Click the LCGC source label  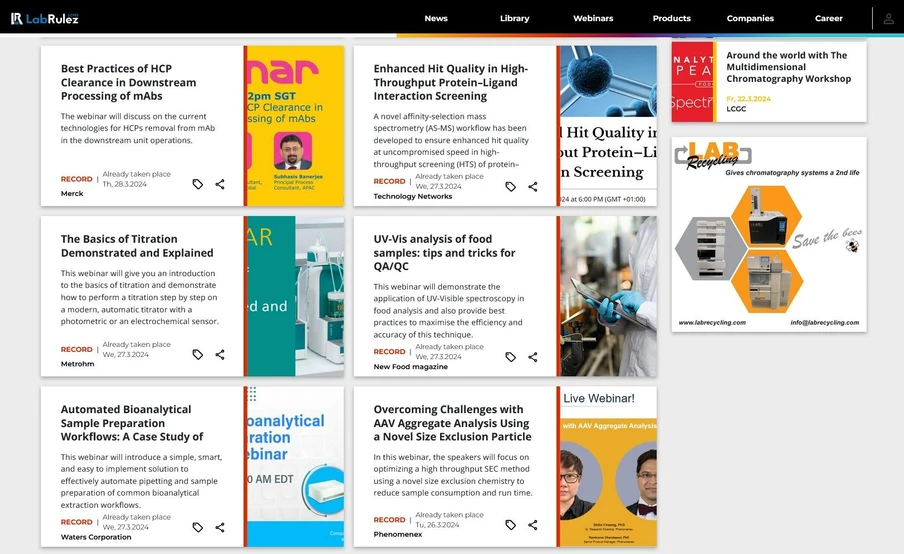click(736, 108)
